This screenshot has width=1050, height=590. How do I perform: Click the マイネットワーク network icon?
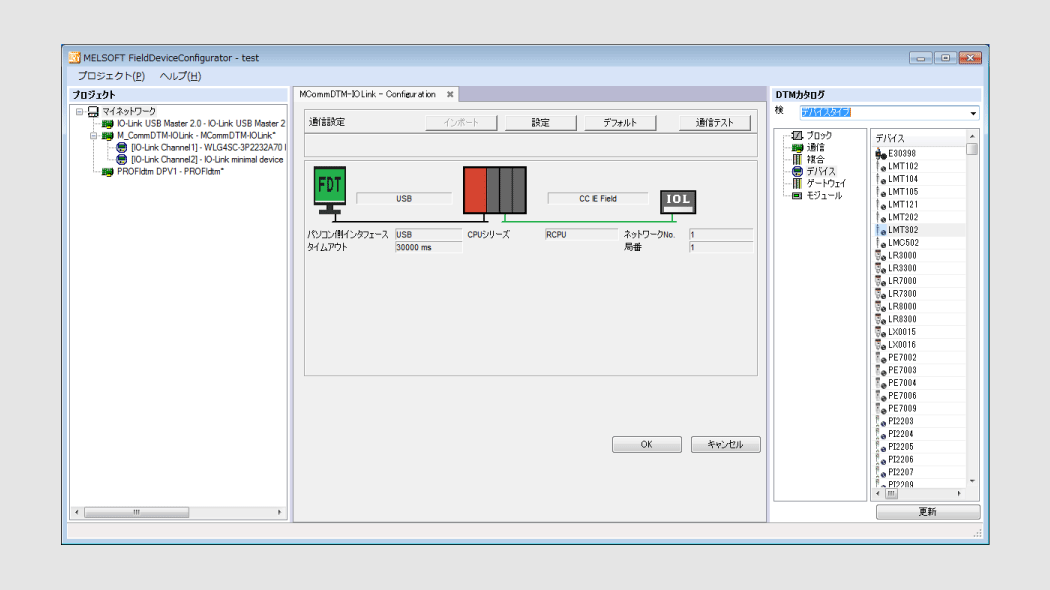93,111
